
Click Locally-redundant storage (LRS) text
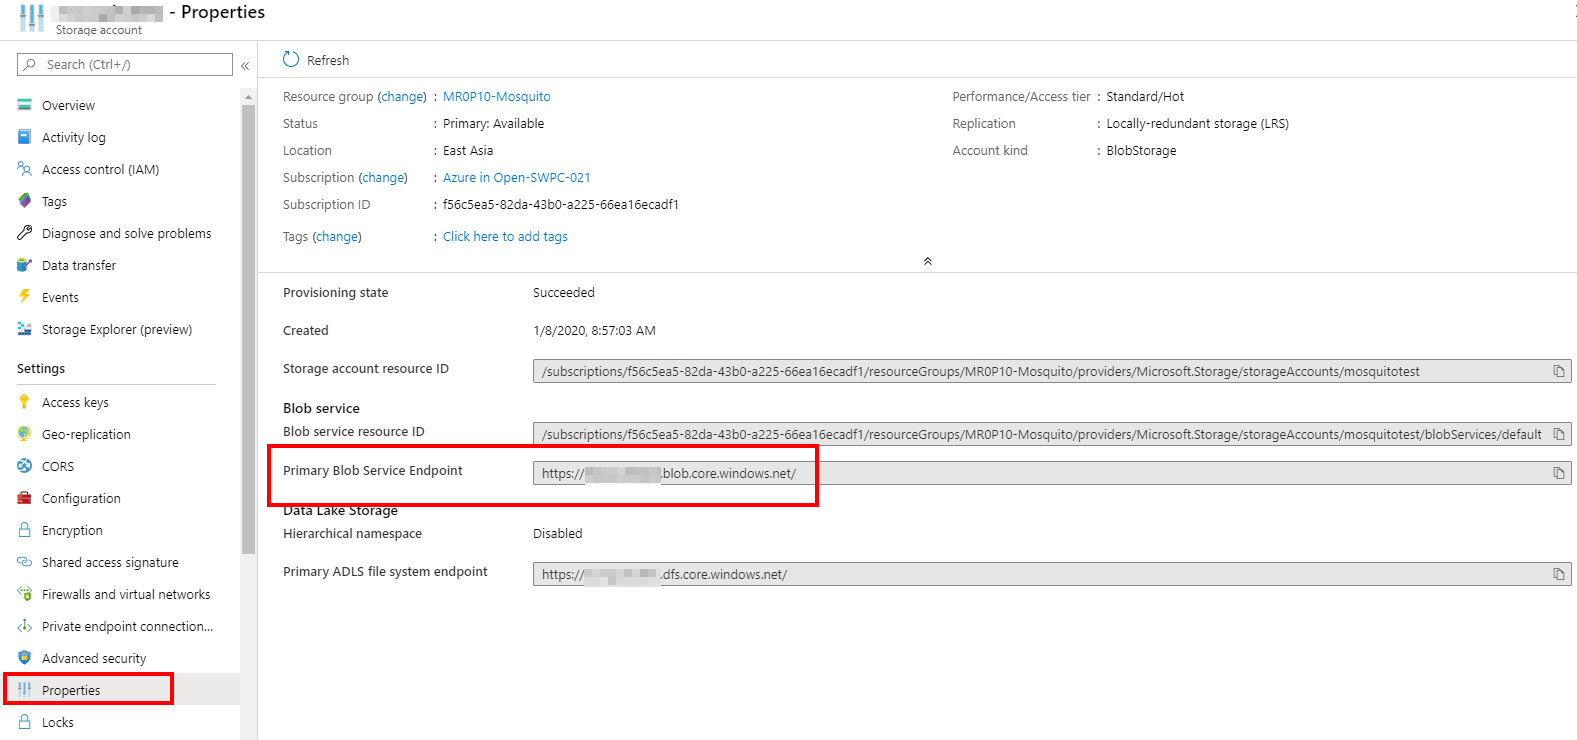click(1197, 124)
